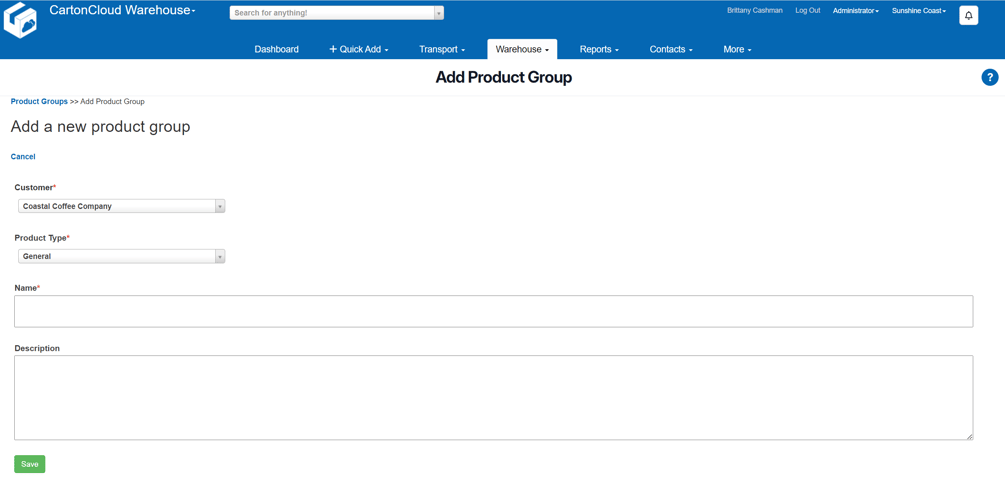Click the 'Add Product Group' page heading
The width and height of the screenshot is (1005, 481).
[x=504, y=78]
